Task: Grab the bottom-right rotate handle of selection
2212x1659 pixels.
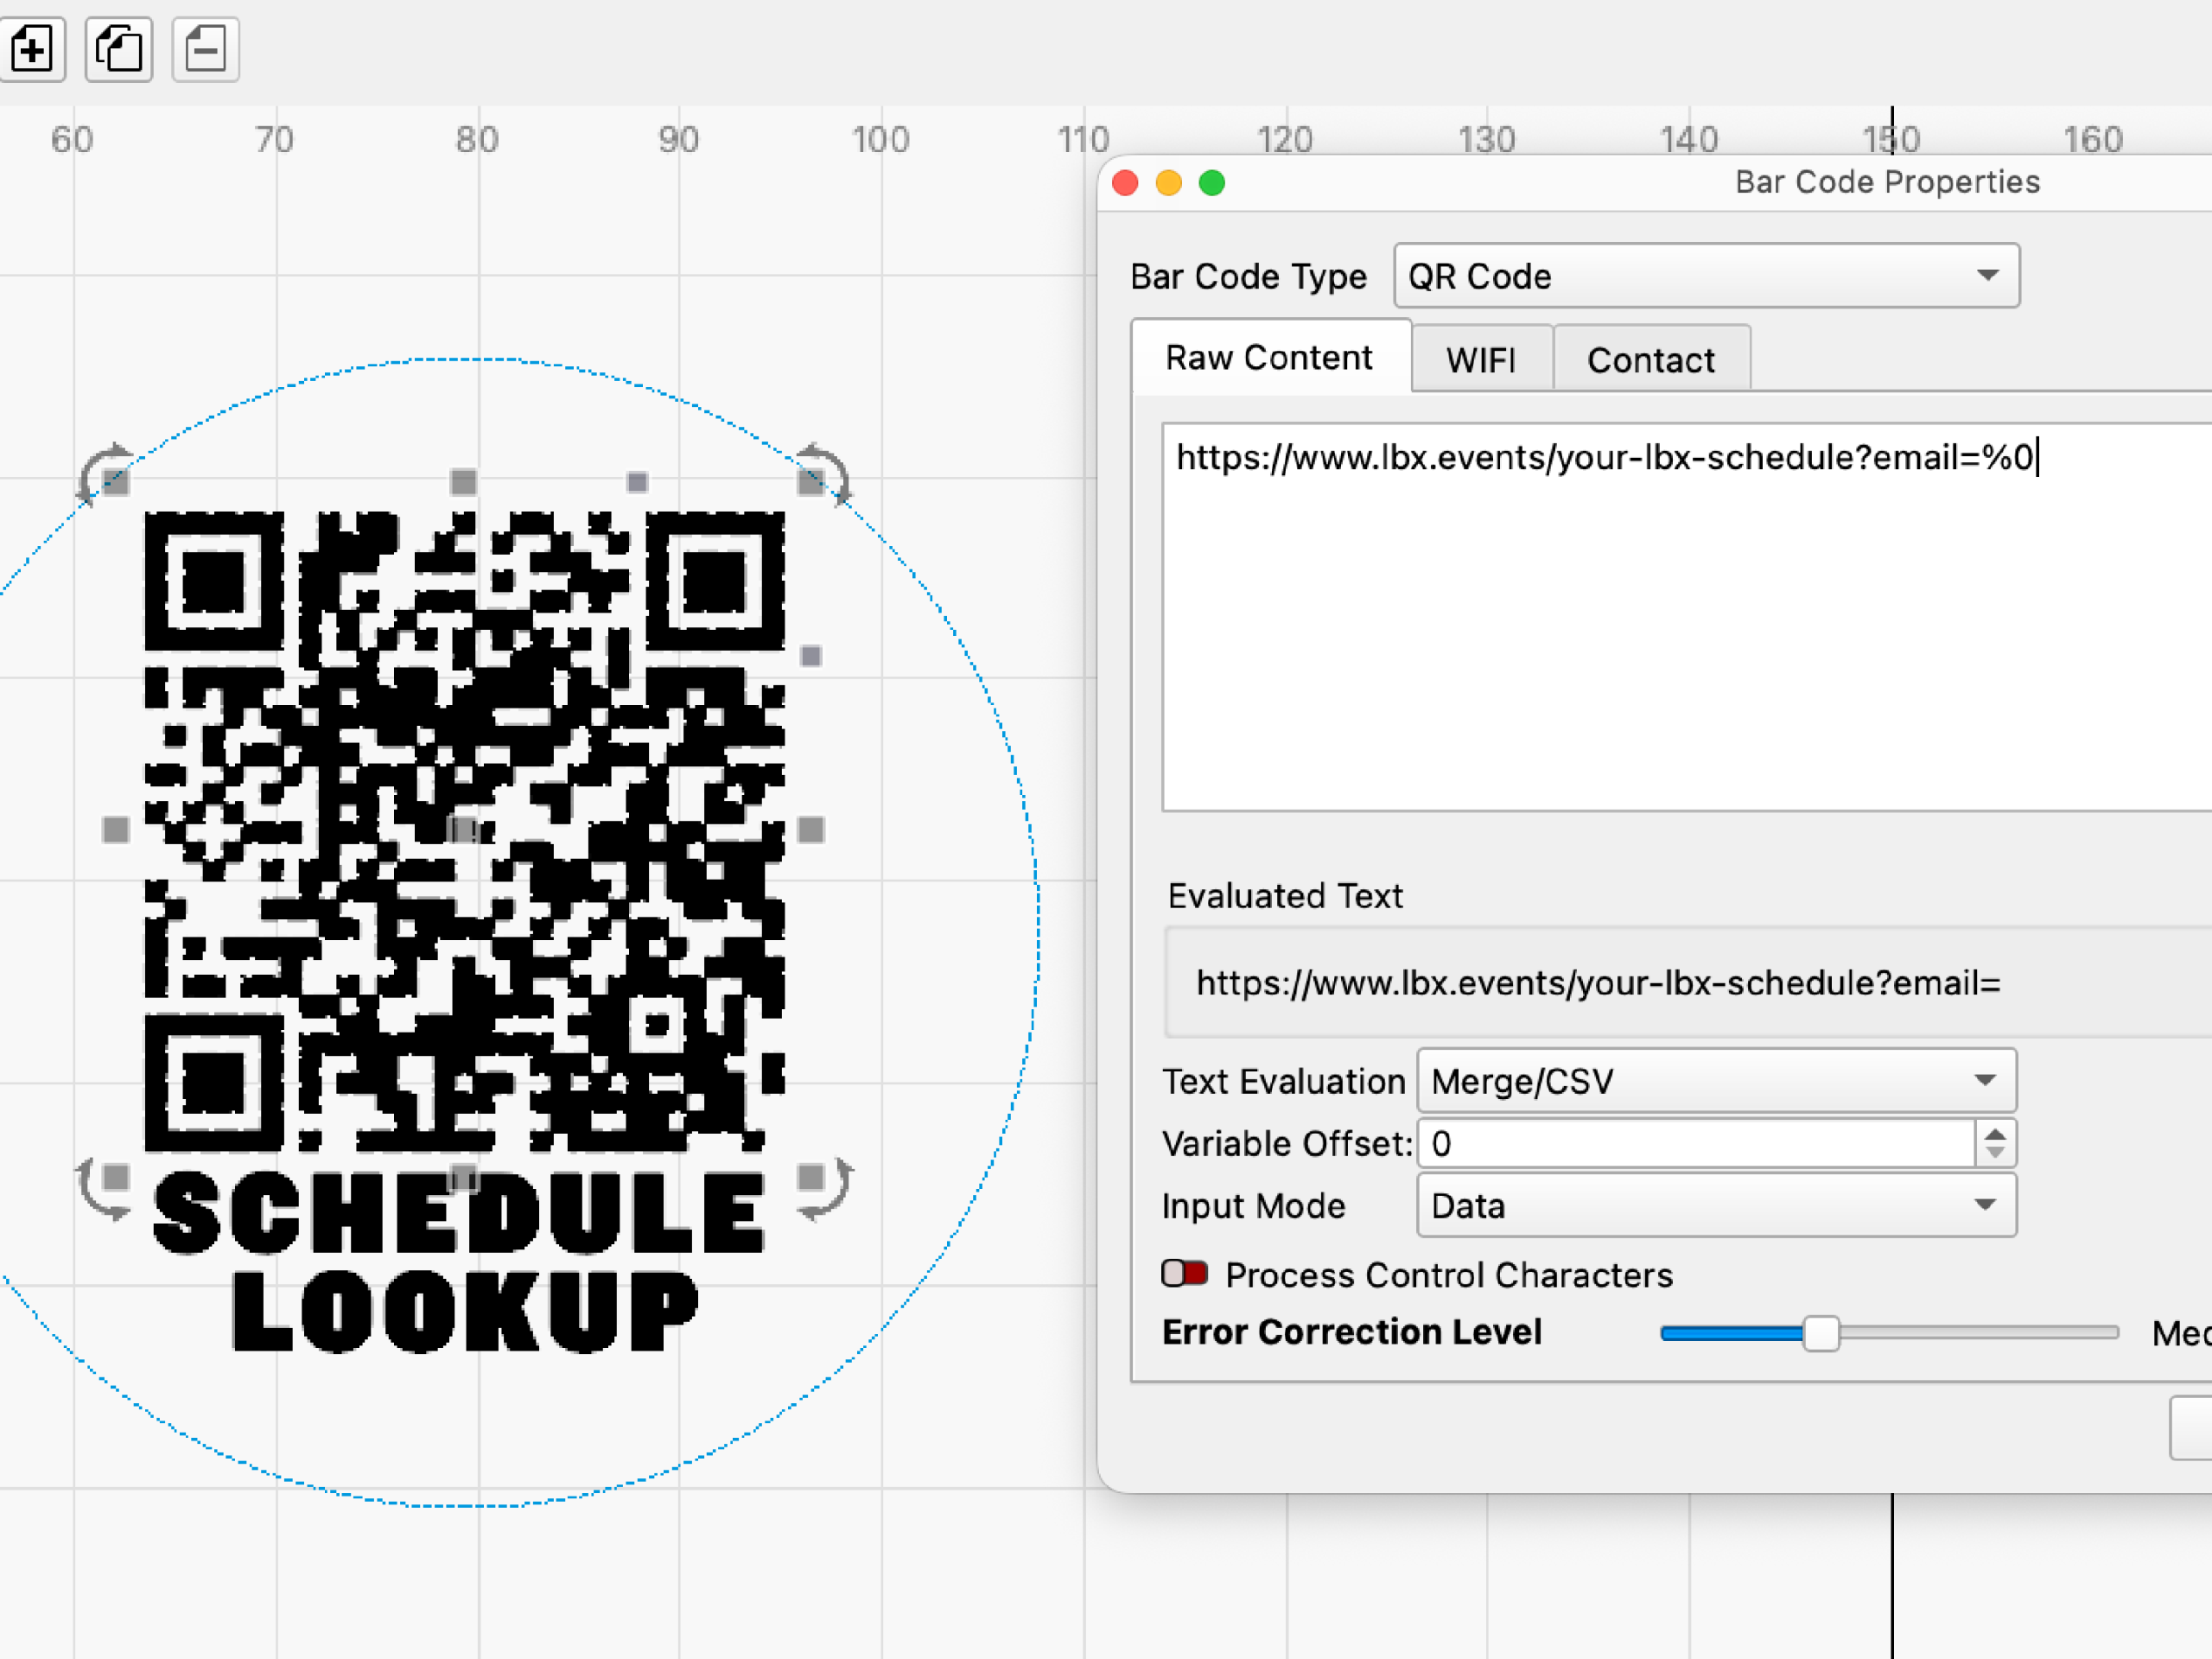Action: click(826, 1190)
